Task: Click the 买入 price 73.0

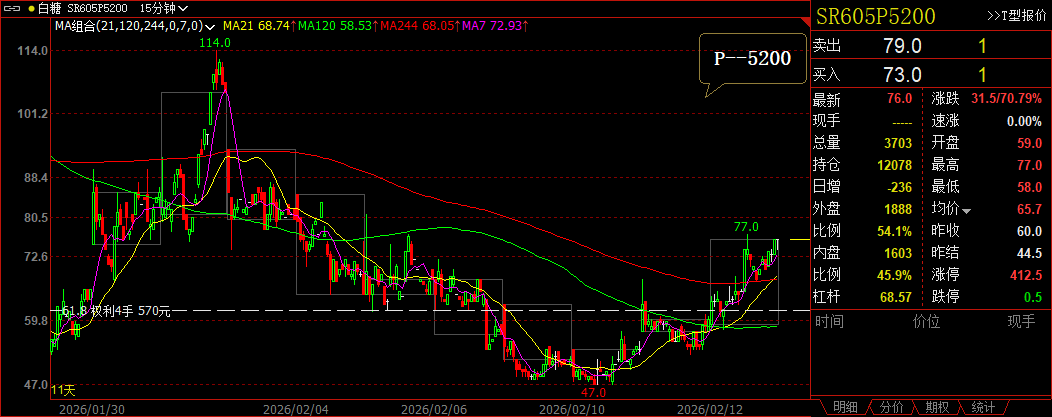Action: tap(902, 74)
